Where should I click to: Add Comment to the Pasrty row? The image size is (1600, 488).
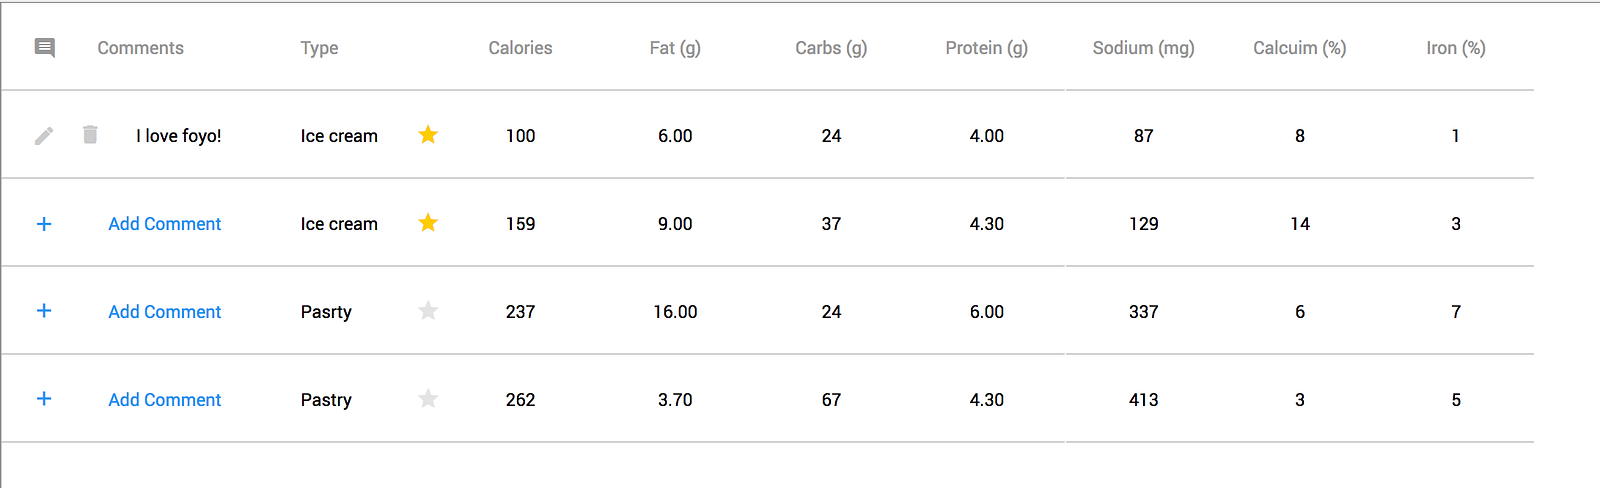click(x=165, y=312)
